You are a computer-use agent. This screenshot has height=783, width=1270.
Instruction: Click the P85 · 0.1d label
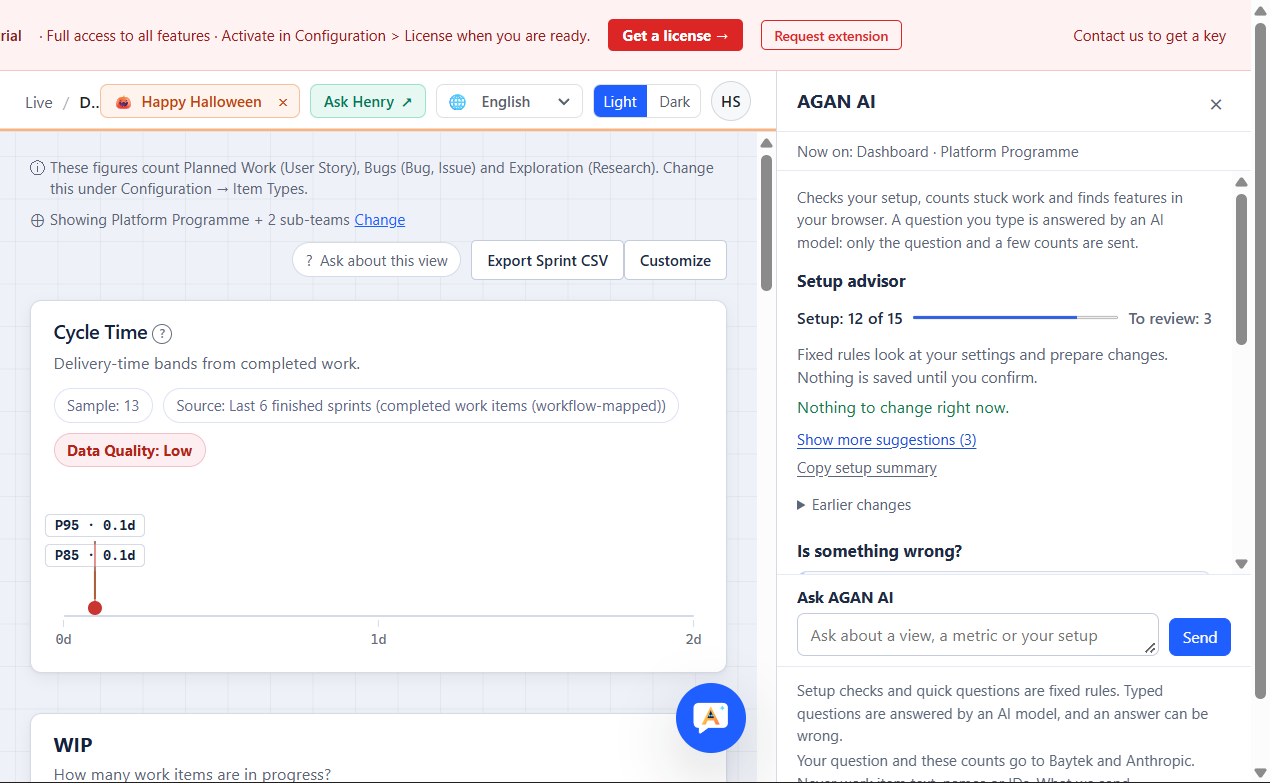click(95, 555)
